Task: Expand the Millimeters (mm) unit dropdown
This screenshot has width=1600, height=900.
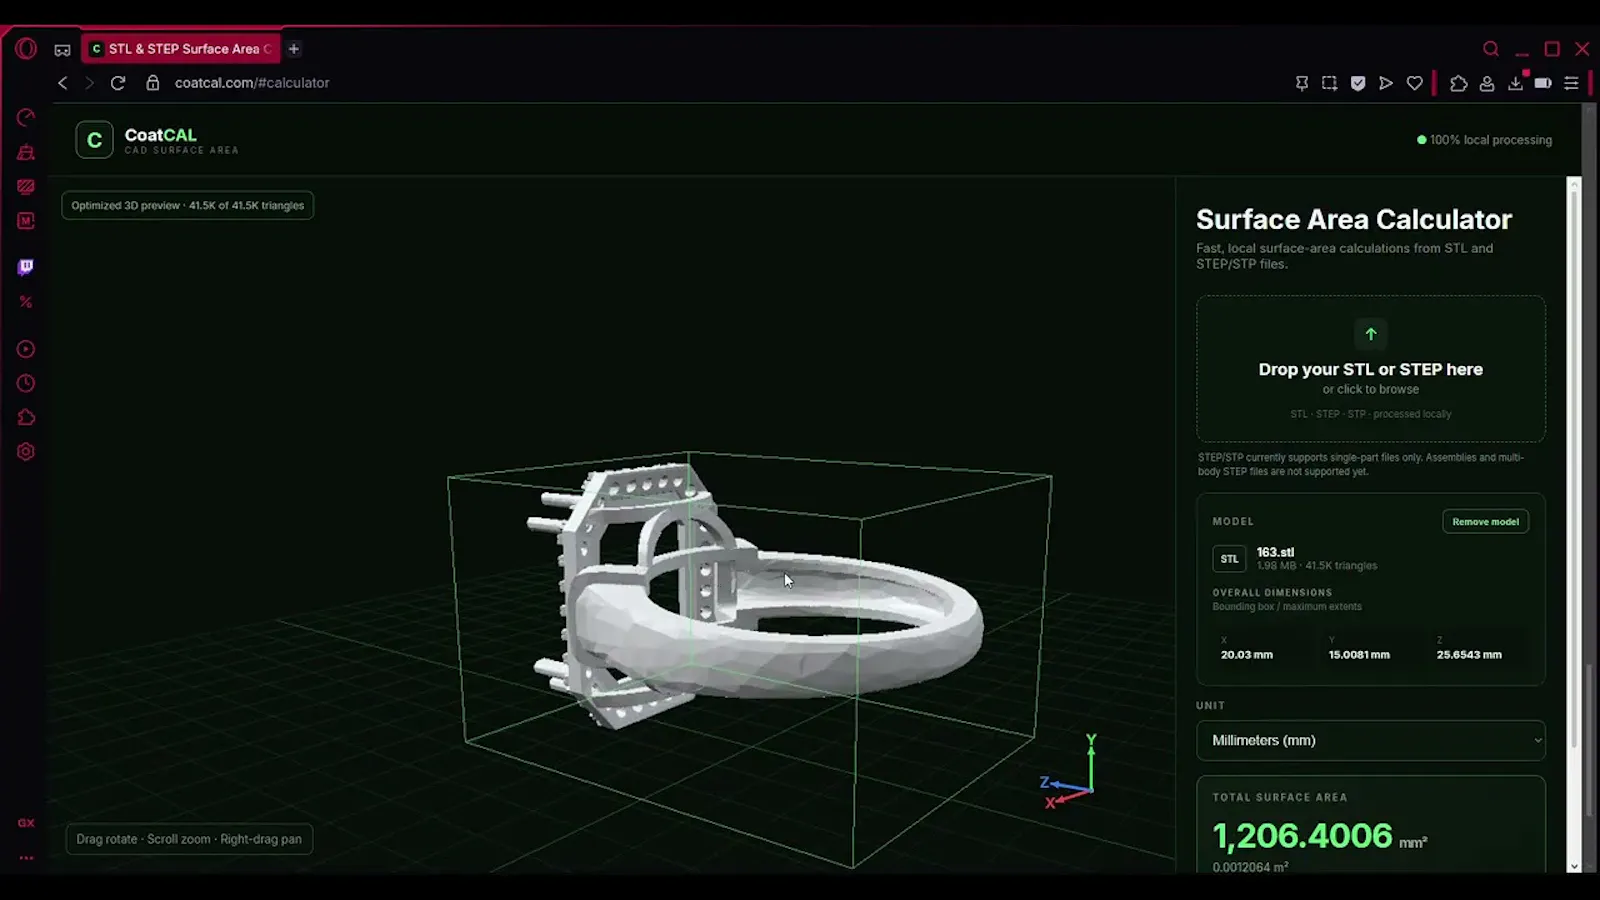Action: pyautogui.click(x=1371, y=740)
